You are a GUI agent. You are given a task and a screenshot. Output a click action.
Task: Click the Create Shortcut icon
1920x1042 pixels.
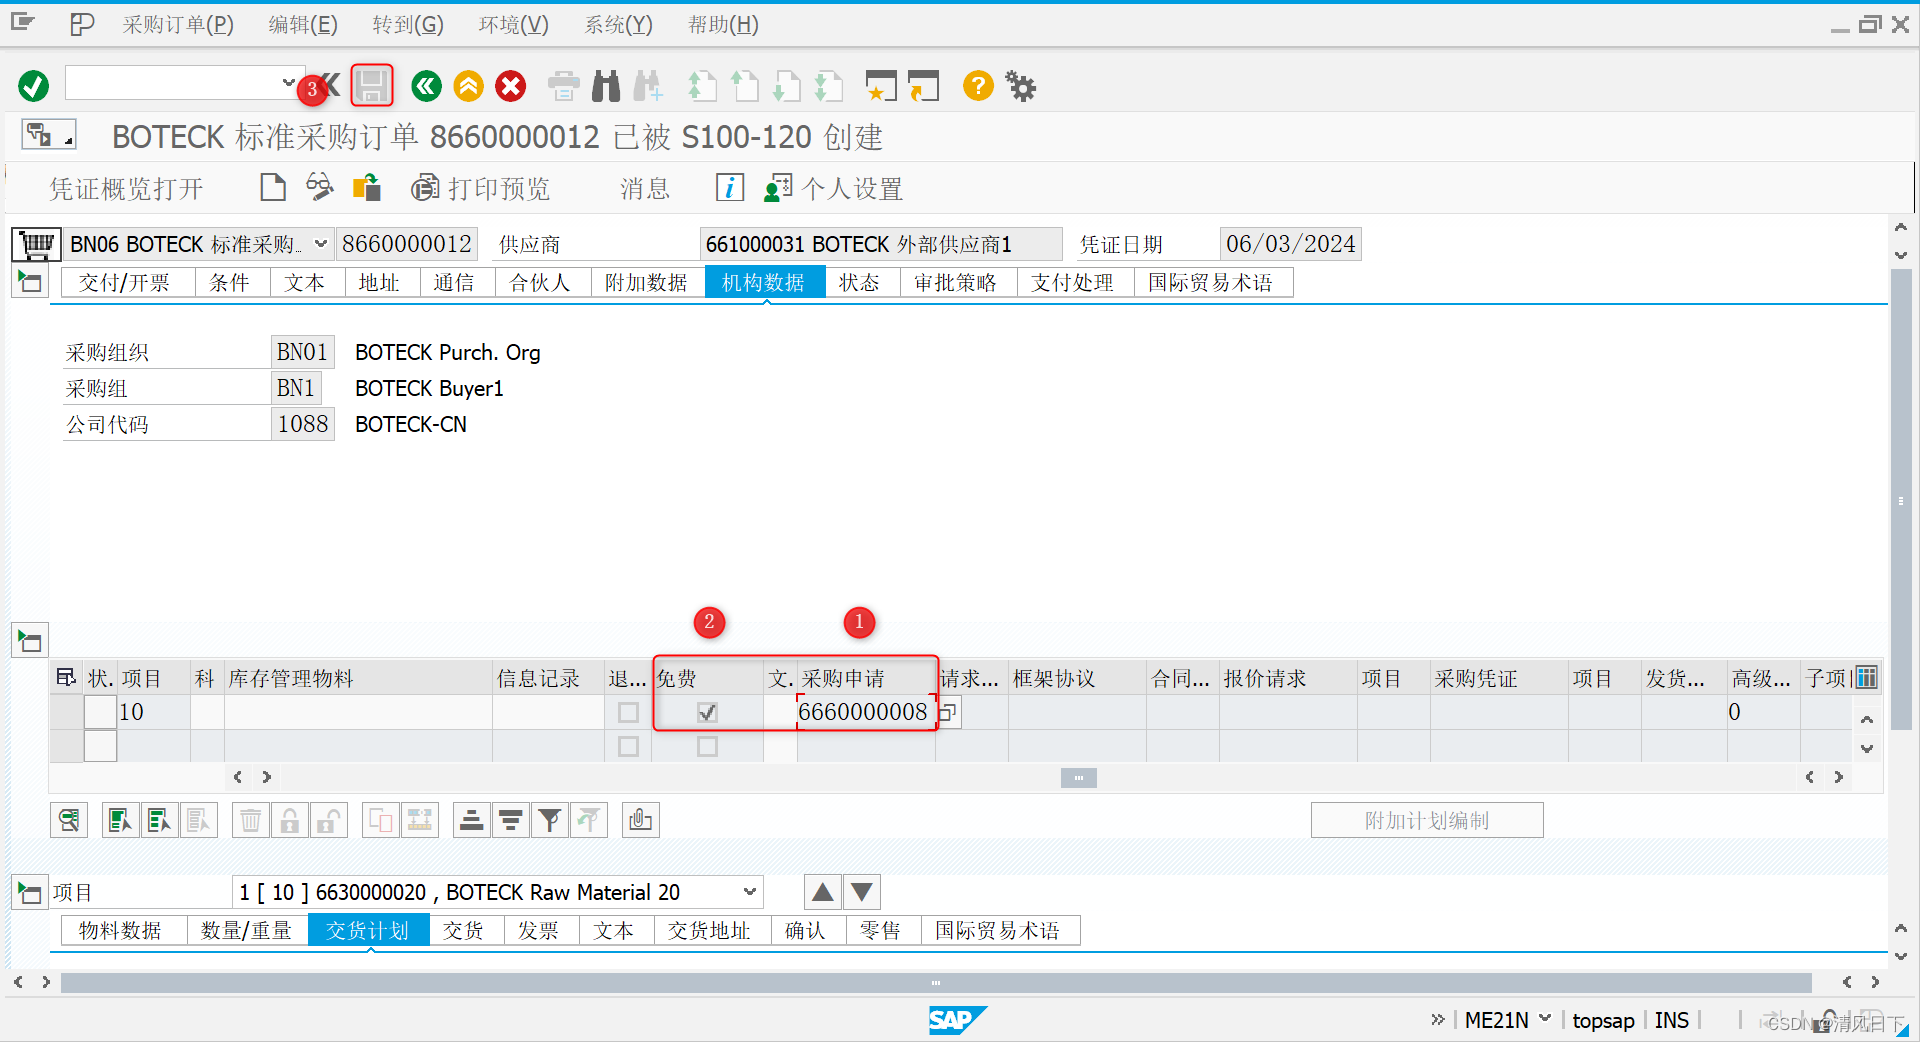tap(923, 86)
